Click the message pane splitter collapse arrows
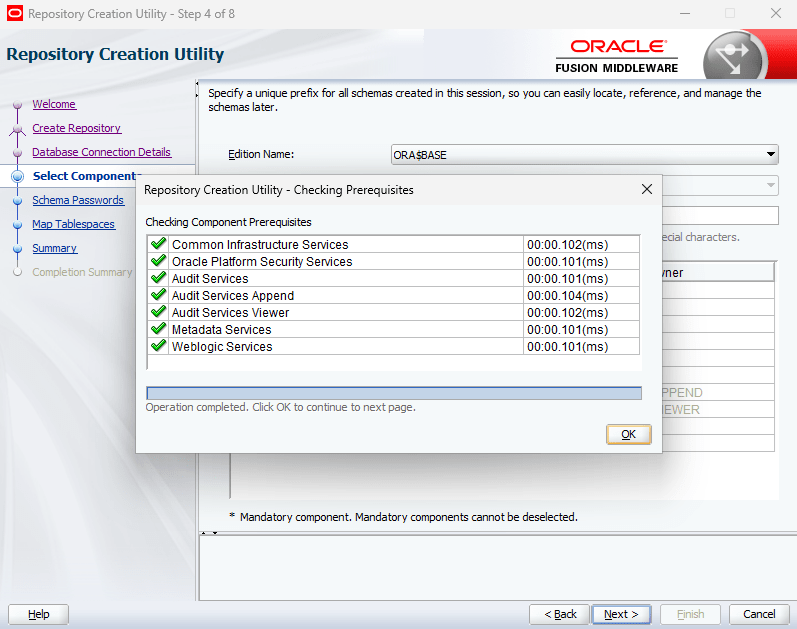 (209, 533)
